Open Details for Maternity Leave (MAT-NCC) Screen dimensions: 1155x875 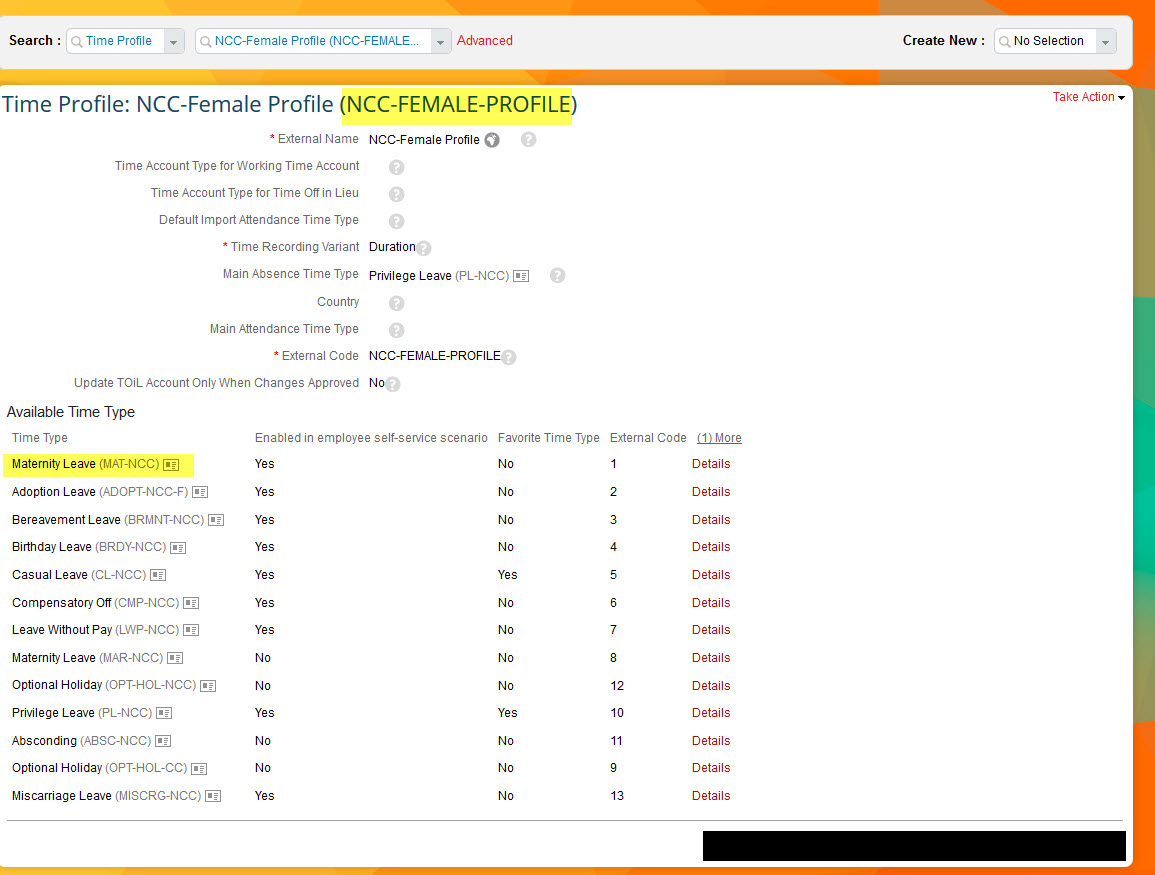point(711,464)
